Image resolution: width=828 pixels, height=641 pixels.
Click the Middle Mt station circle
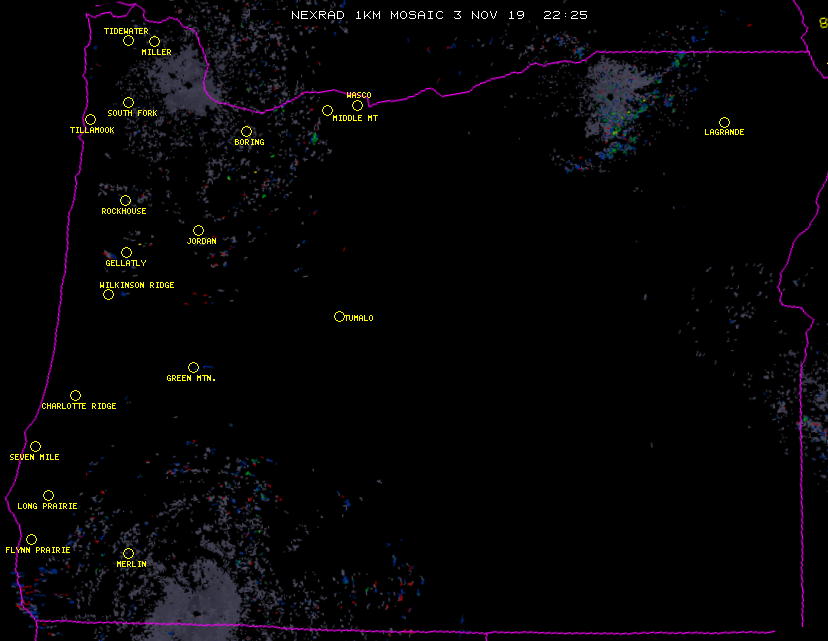pyautogui.click(x=327, y=111)
